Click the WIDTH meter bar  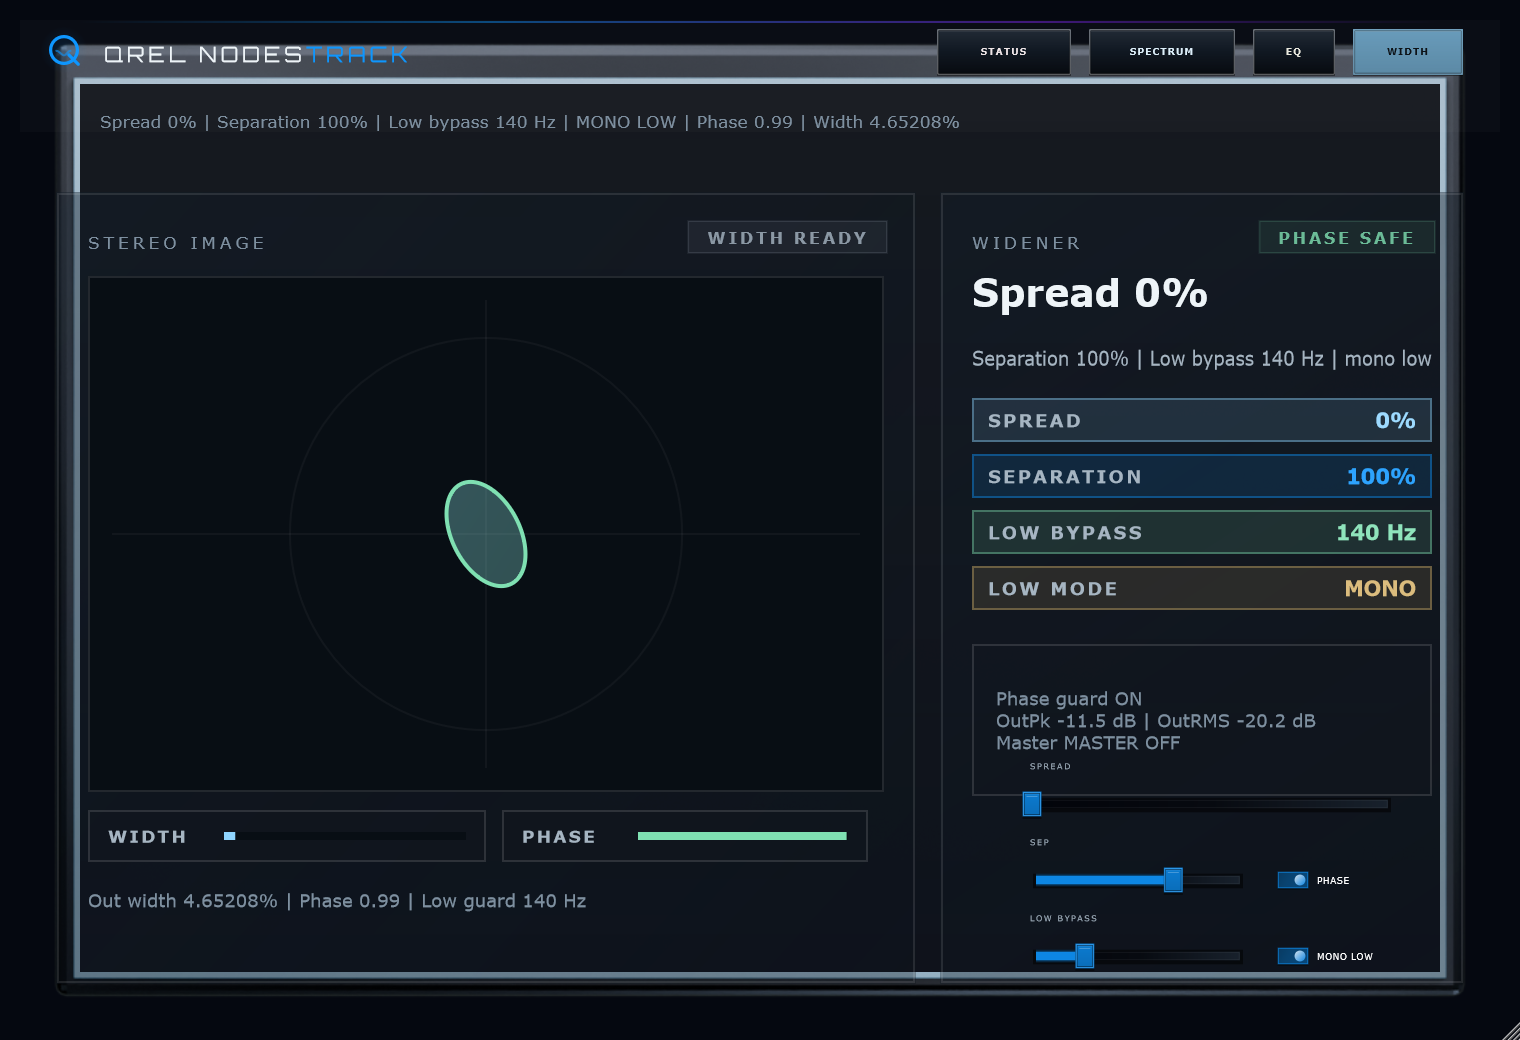coord(345,836)
